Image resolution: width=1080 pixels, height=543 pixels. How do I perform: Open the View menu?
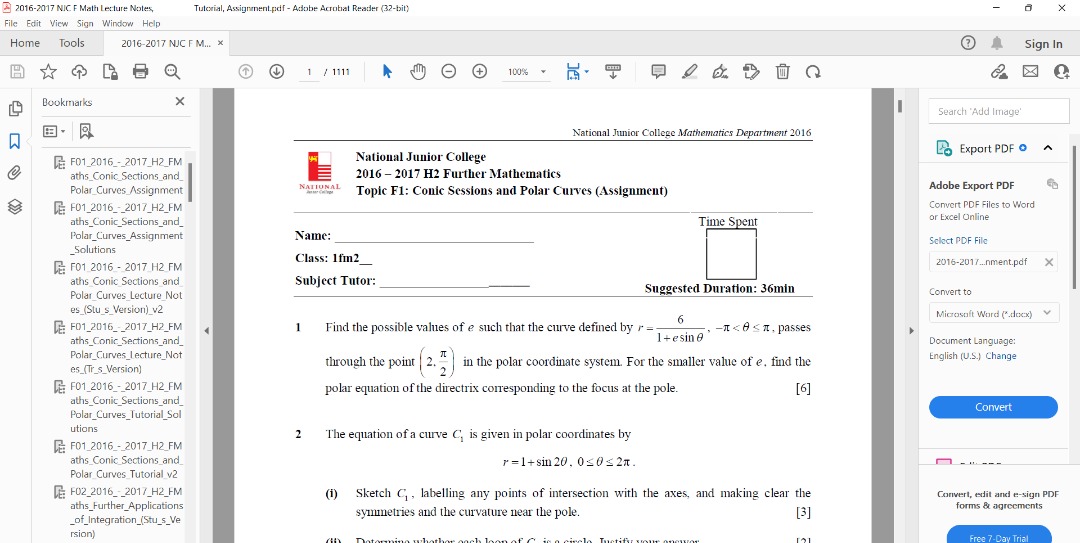point(59,23)
